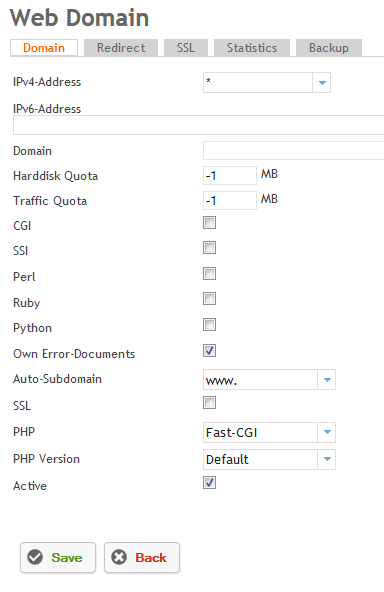
Task: Click the Traffic Quota field
Action: [x=230, y=200]
